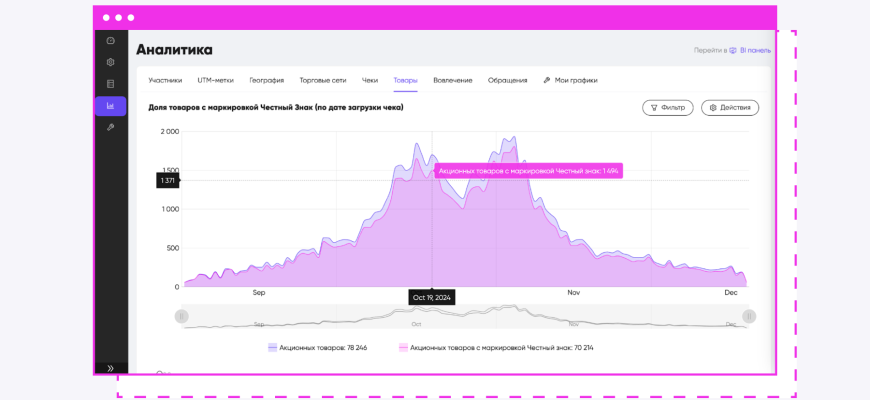Click the right range slider handle

[x=749, y=316]
